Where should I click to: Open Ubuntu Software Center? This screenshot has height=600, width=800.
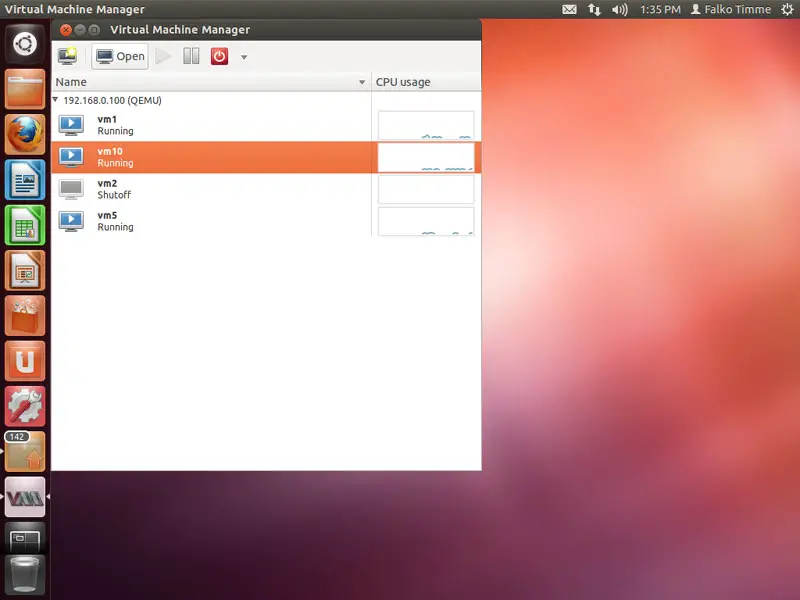[25, 315]
